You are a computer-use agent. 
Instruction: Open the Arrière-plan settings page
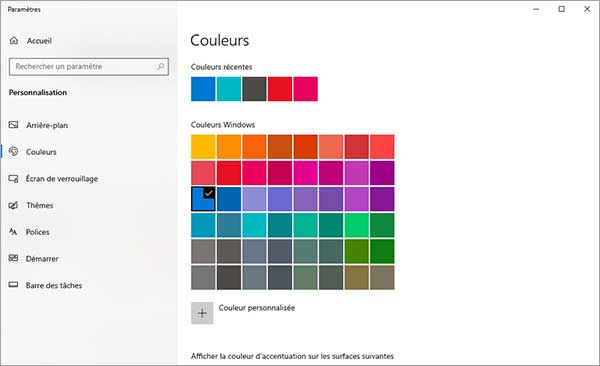click(47, 125)
